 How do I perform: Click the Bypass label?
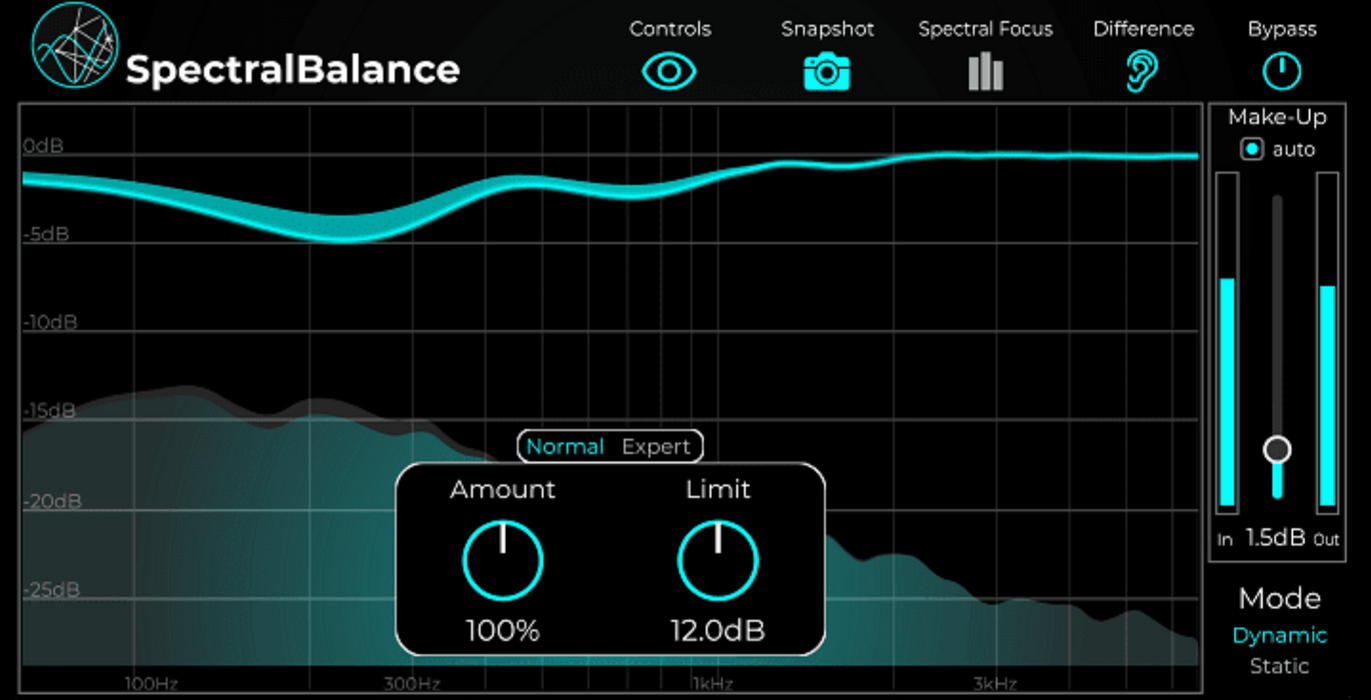tap(1282, 30)
